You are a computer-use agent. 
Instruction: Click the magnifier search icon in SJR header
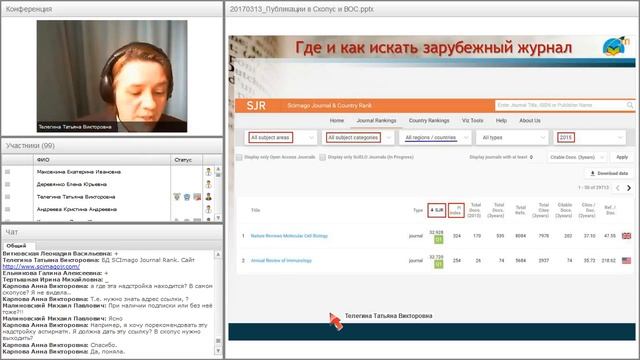(630, 105)
